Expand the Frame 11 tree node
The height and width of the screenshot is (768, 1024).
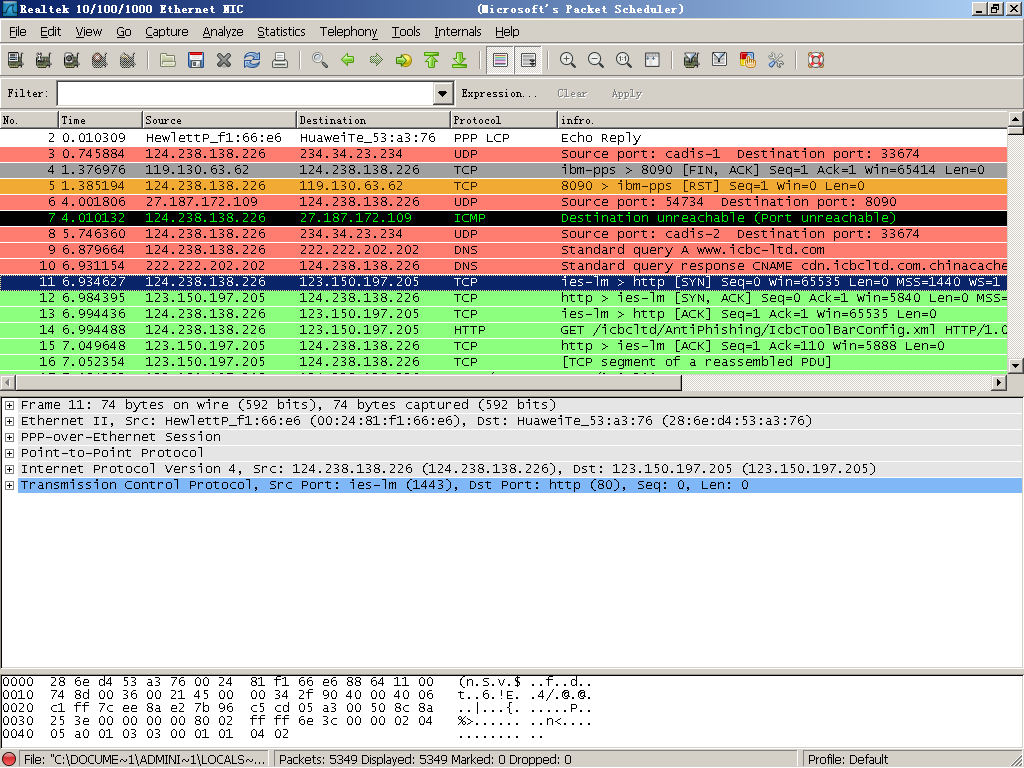tap(9, 405)
